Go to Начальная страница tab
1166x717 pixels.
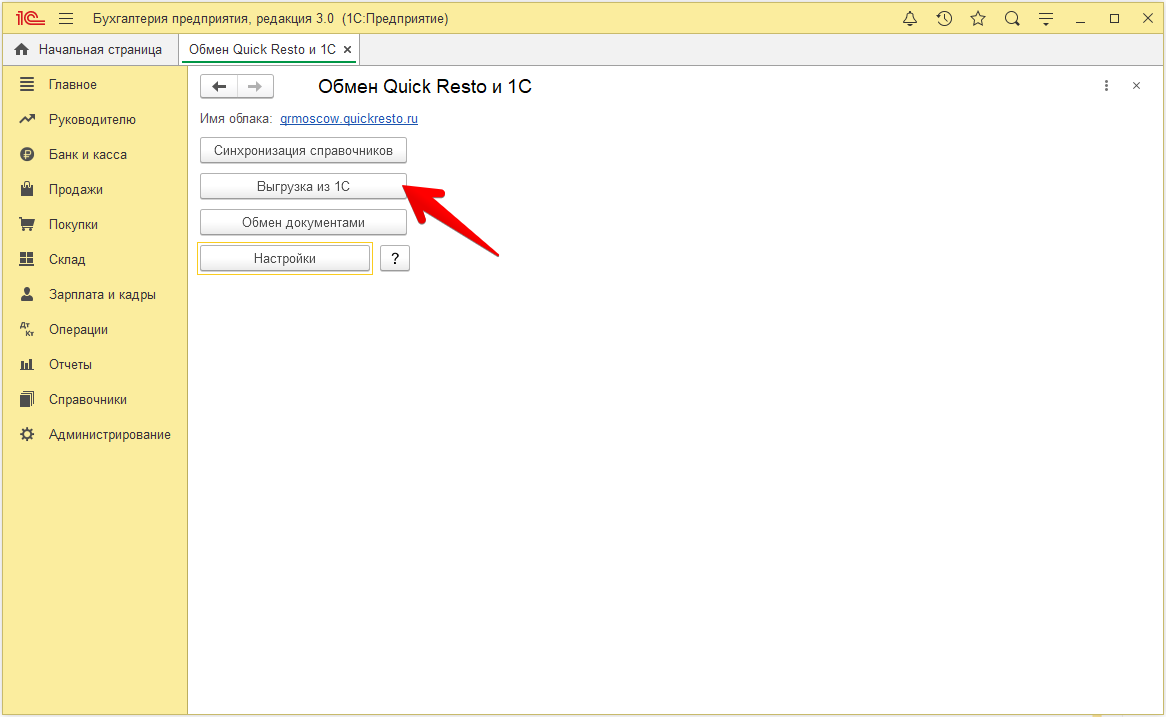coord(90,49)
